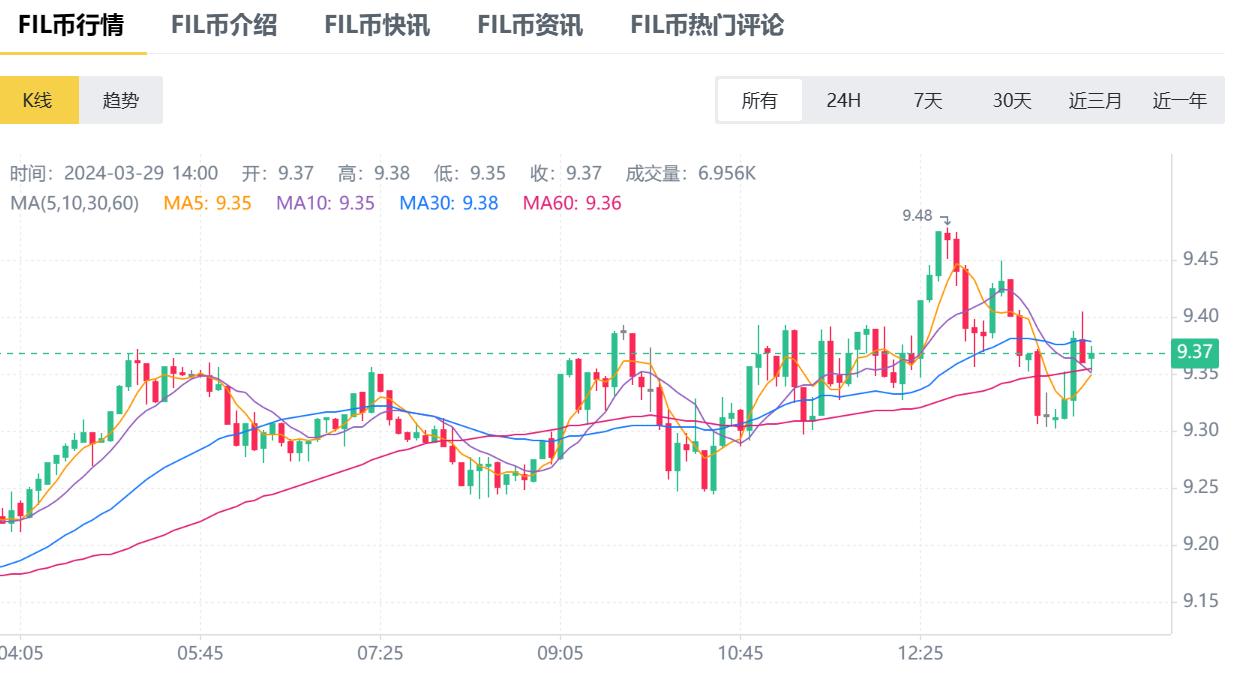The image size is (1244, 686).
Task: Click the 收: 9.37 close price readout
Action: click(566, 173)
